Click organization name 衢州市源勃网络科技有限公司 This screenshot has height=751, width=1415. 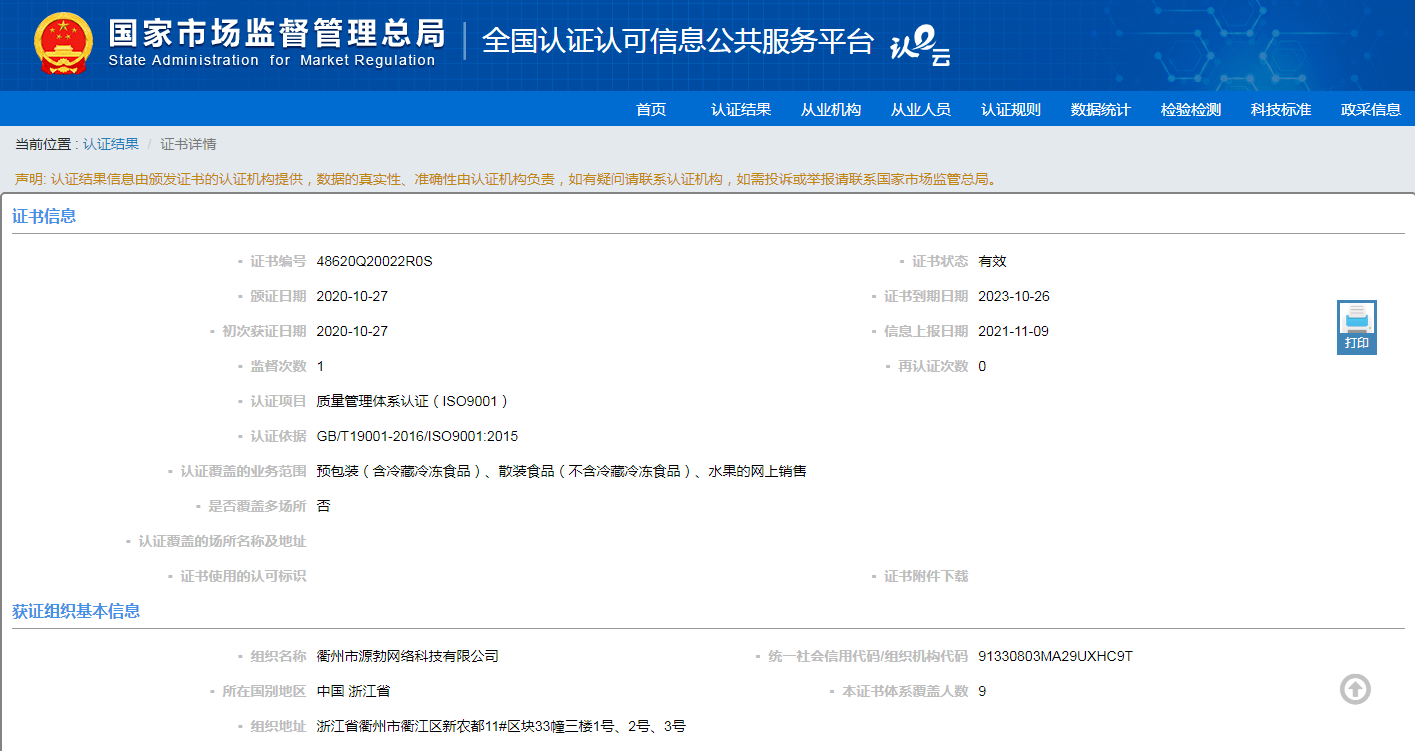tap(407, 656)
